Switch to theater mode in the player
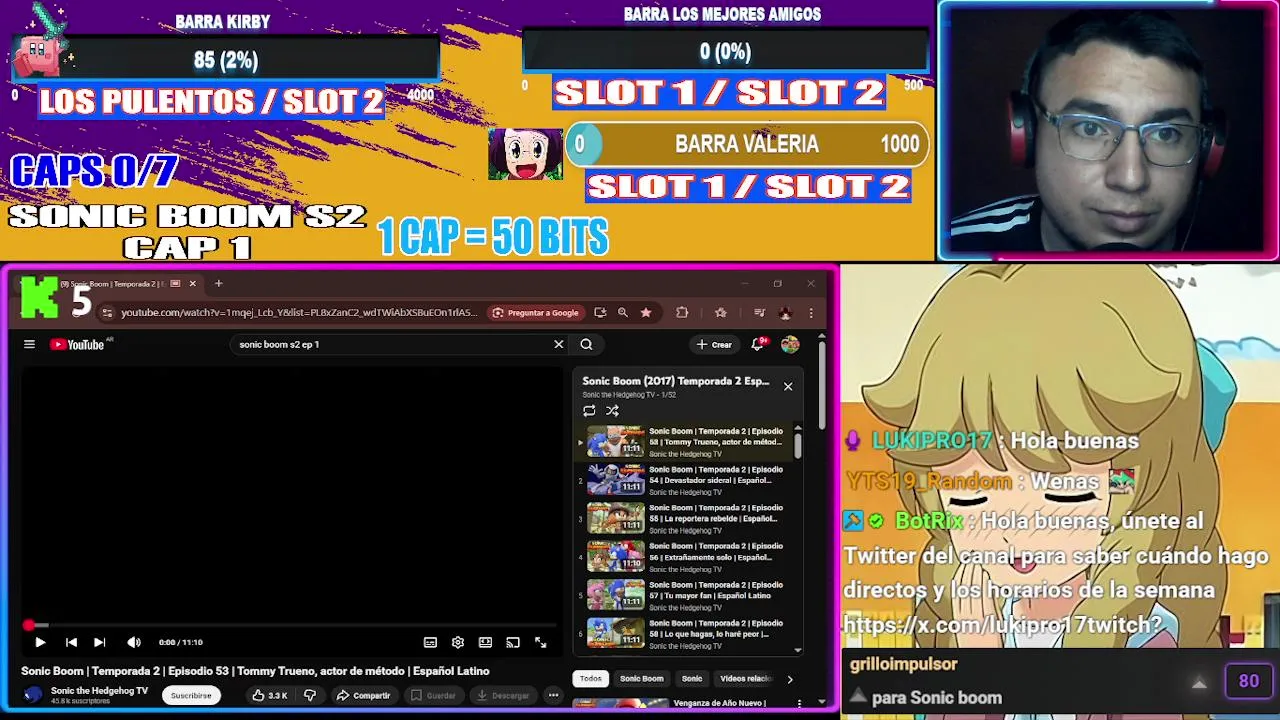 click(485, 642)
